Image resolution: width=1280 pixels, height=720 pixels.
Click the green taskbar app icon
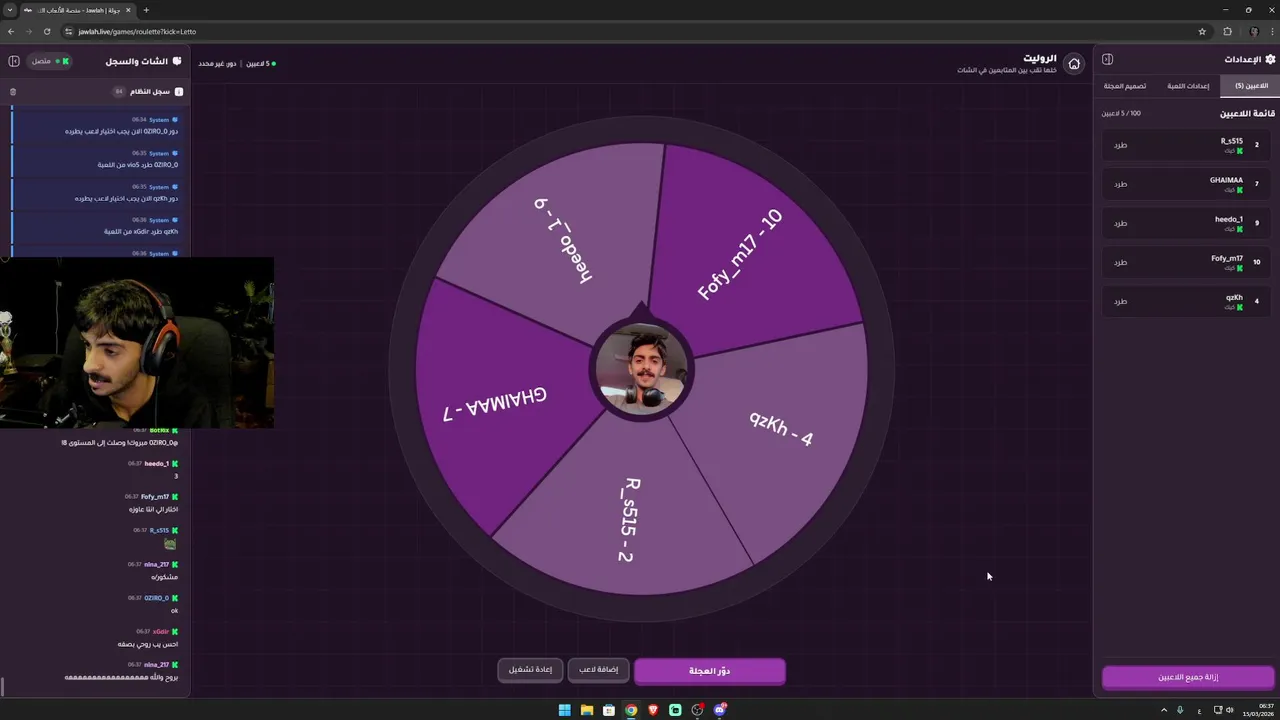675,710
